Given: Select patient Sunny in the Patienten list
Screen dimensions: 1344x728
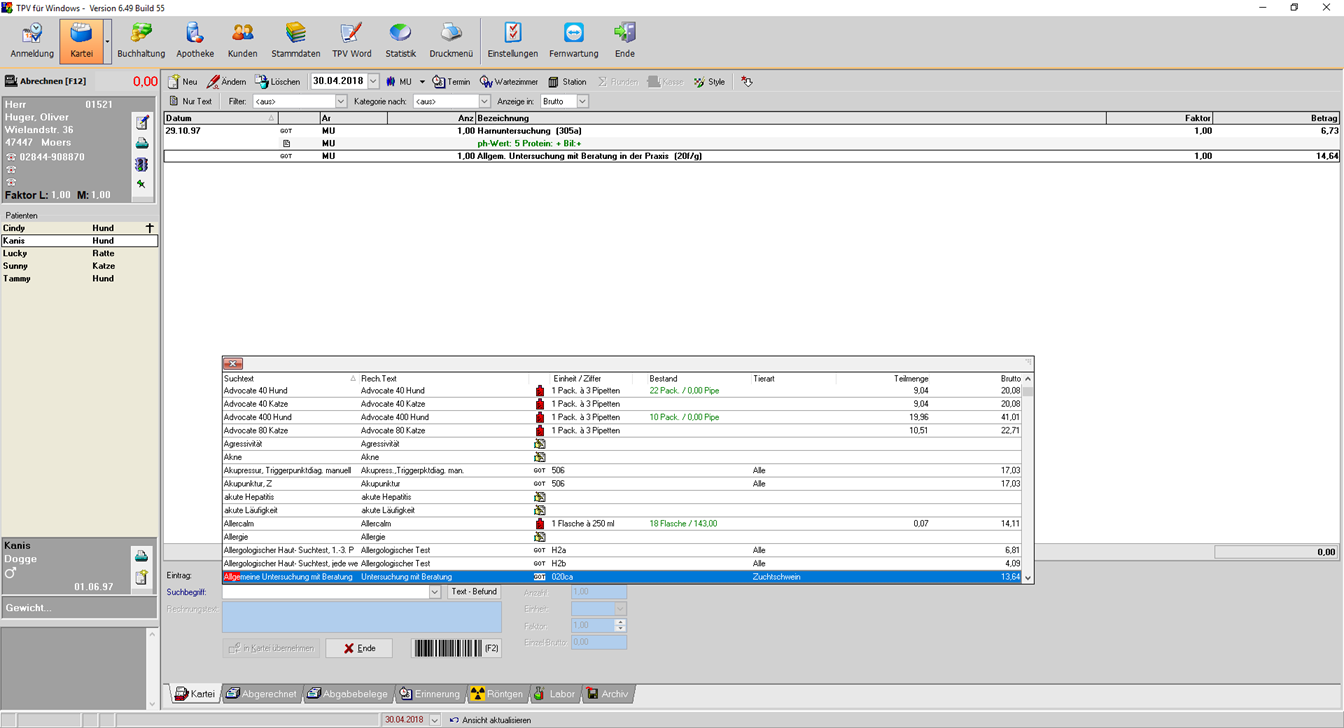Looking at the screenshot, I should point(16,266).
